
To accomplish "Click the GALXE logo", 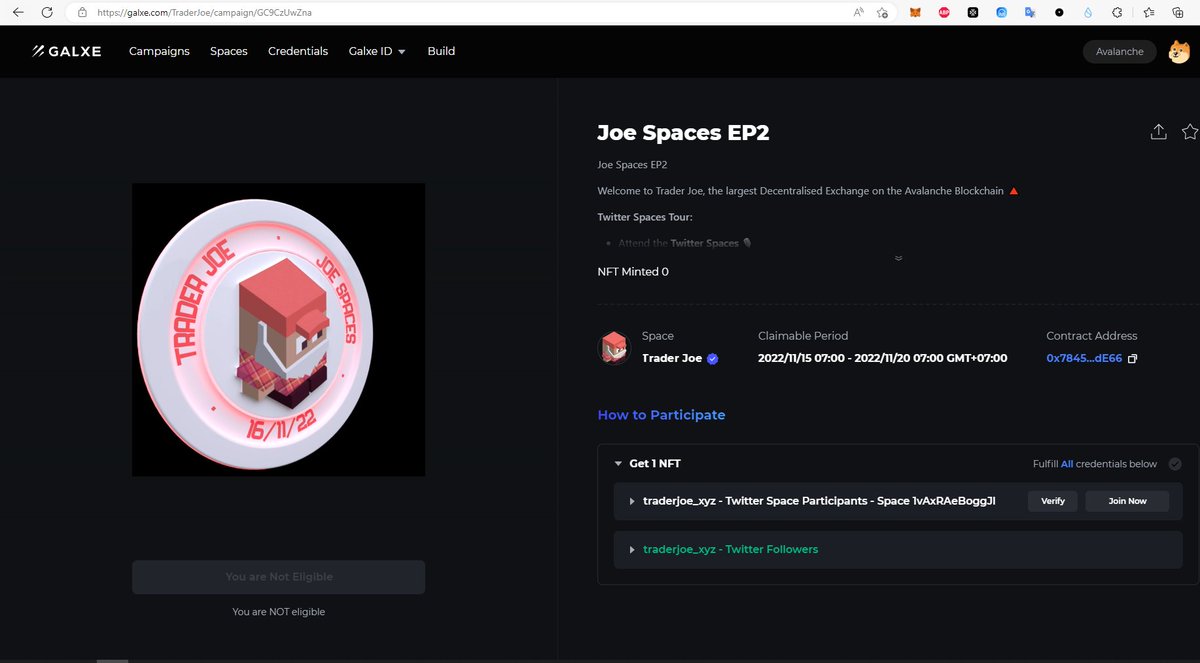I will point(66,51).
